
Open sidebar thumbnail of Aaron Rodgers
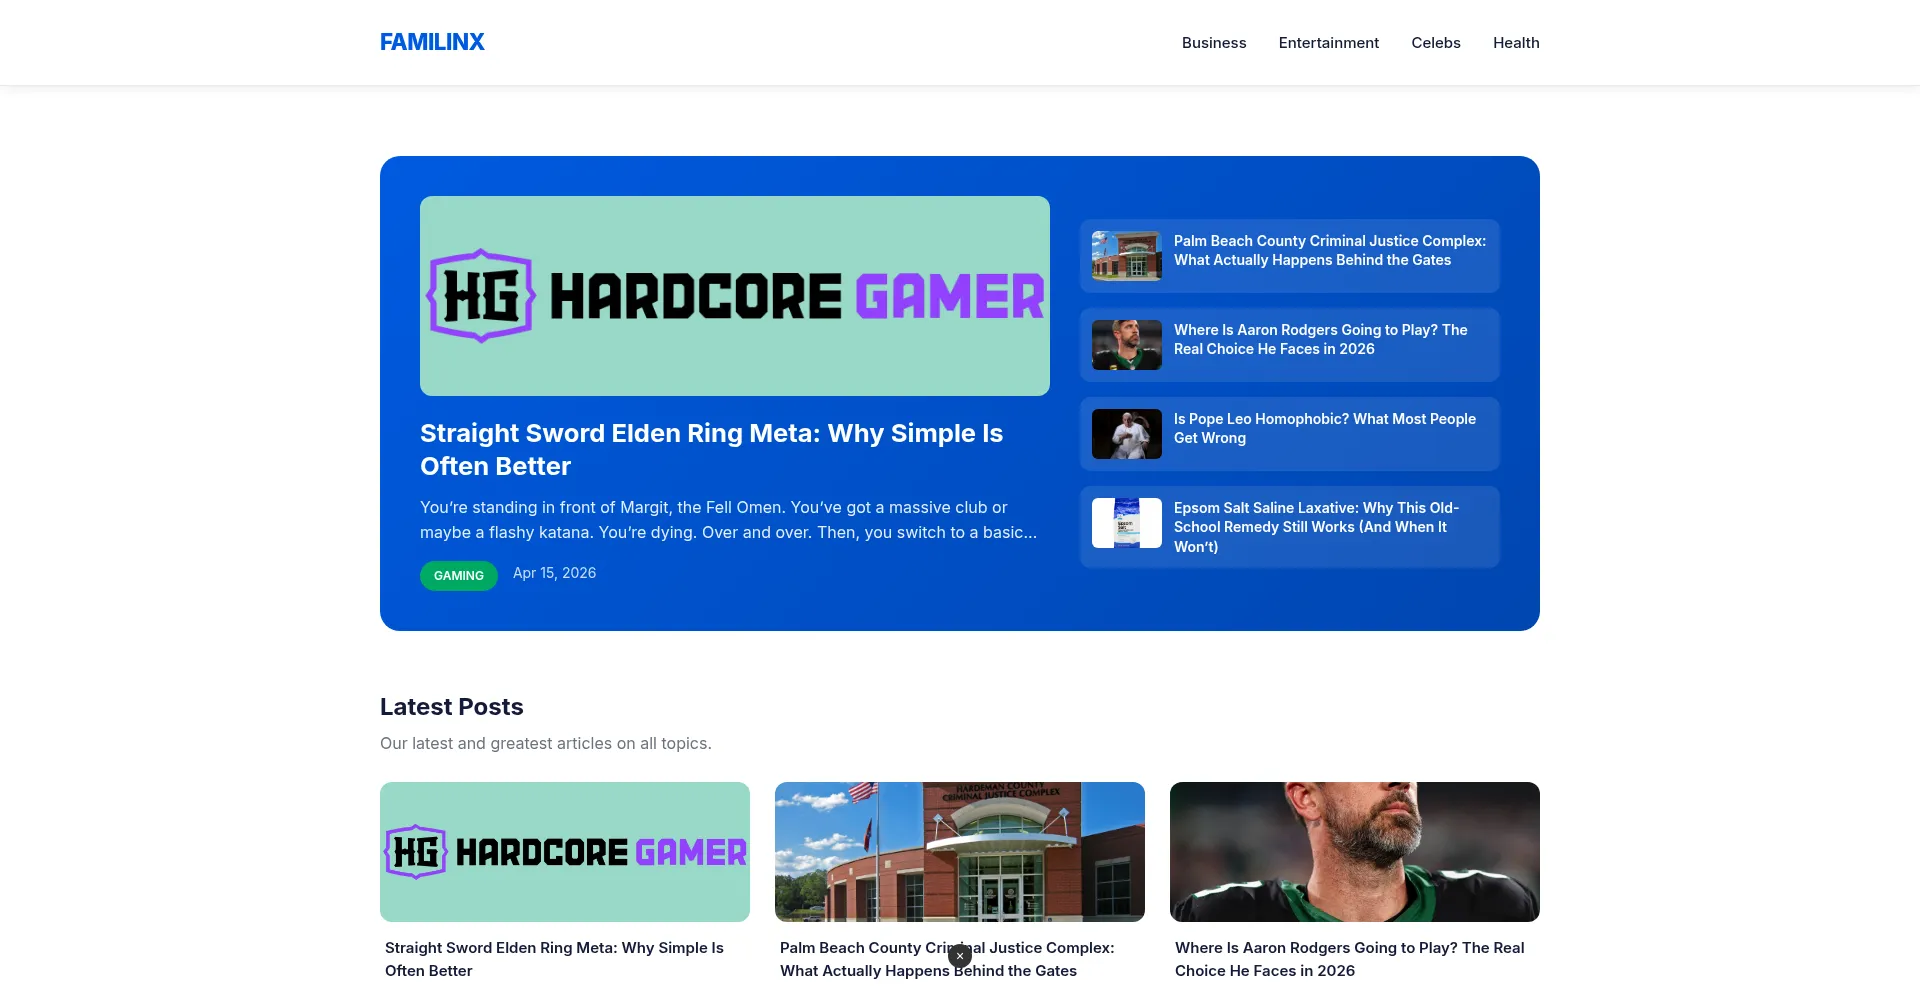pyautogui.click(x=1127, y=345)
